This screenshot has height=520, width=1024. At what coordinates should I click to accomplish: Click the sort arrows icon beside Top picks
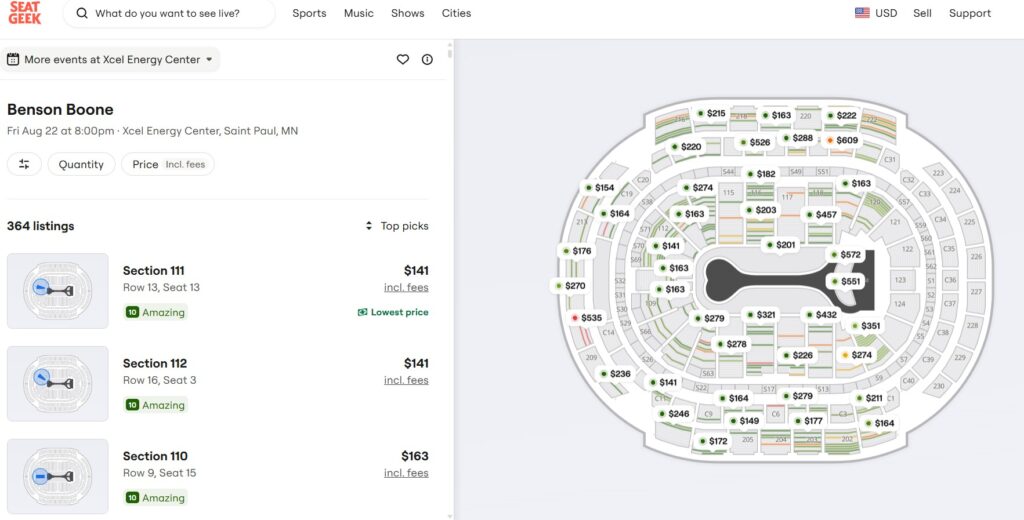click(x=369, y=226)
